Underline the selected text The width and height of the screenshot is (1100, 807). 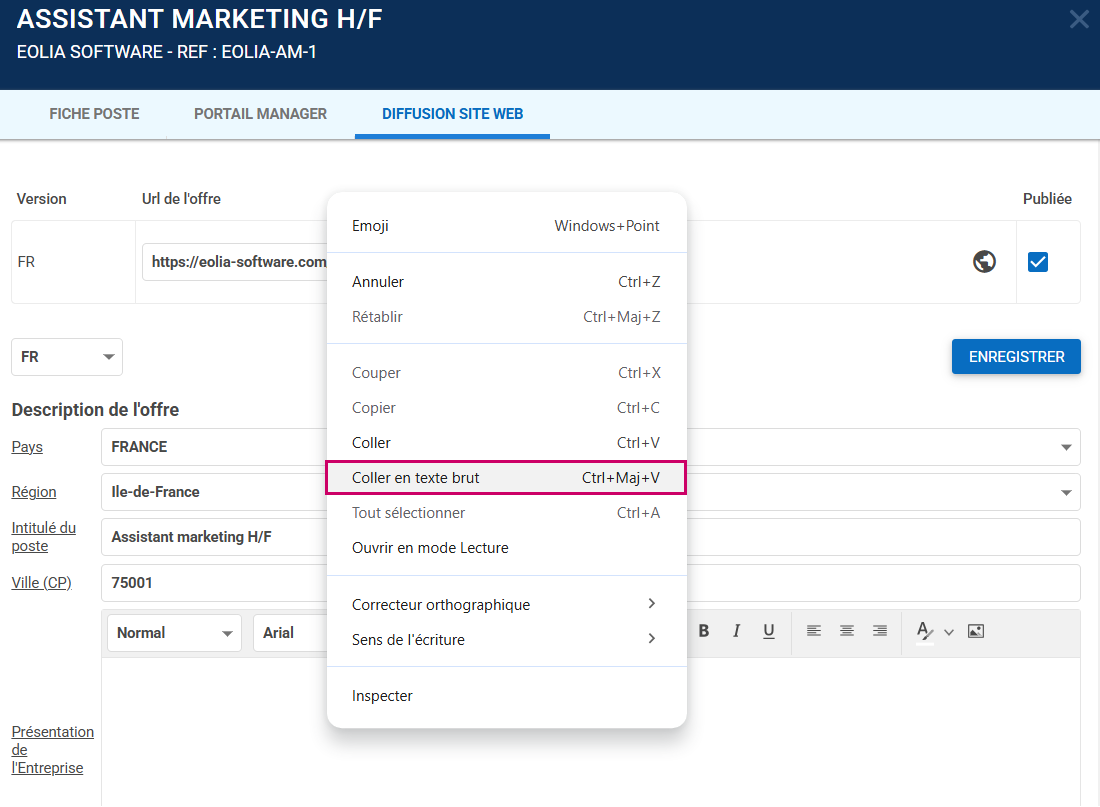769,631
